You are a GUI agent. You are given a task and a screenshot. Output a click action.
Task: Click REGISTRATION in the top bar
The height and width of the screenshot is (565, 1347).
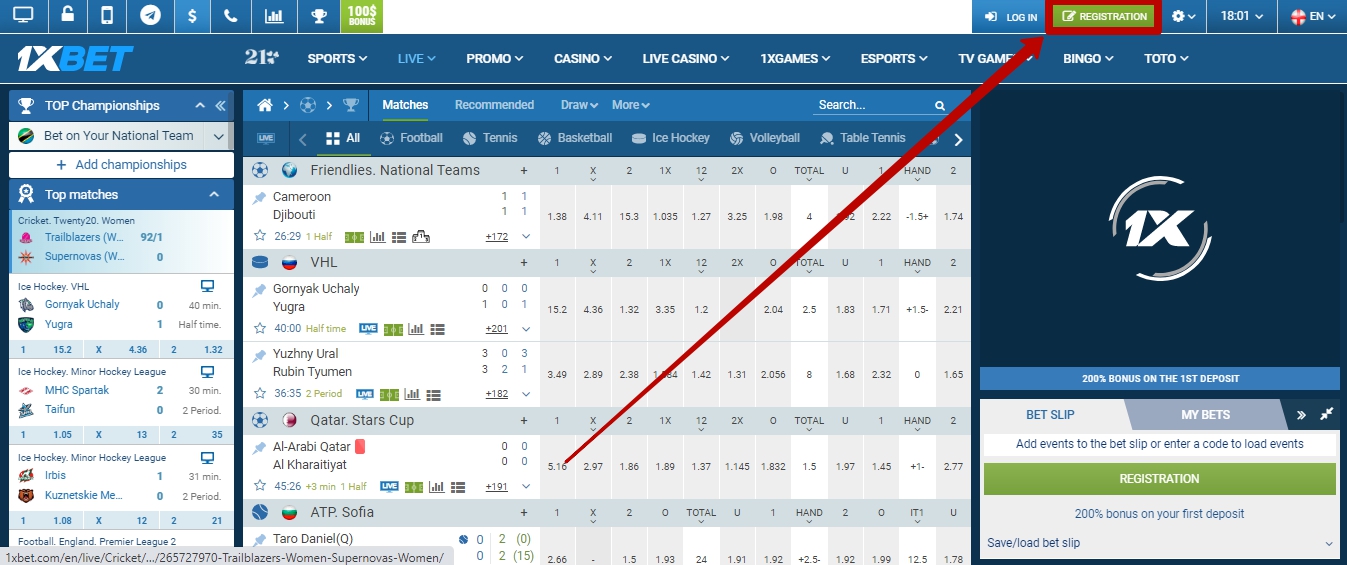tap(1105, 16)
